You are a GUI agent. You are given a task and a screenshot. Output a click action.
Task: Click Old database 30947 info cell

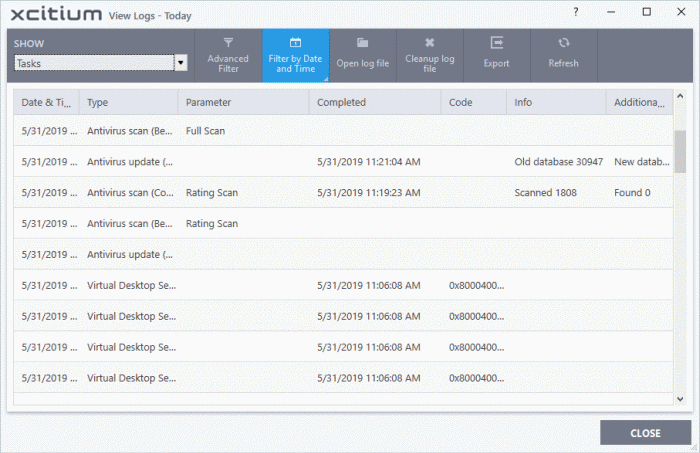(x=558, y=162)
